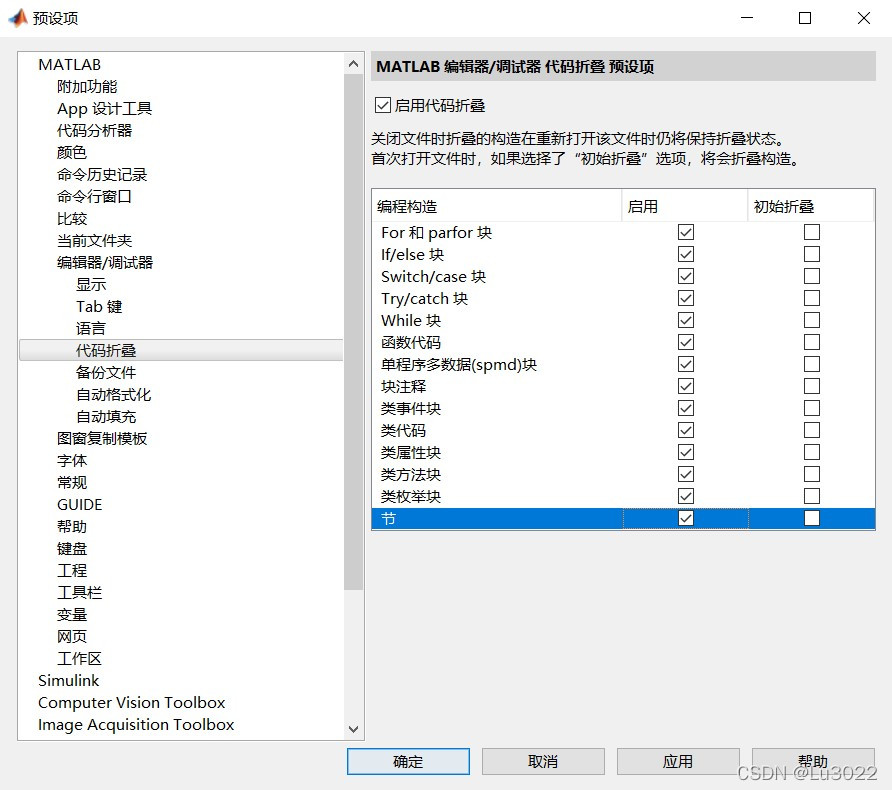Click tree scrollbar down arrow

tap(353, 729)
